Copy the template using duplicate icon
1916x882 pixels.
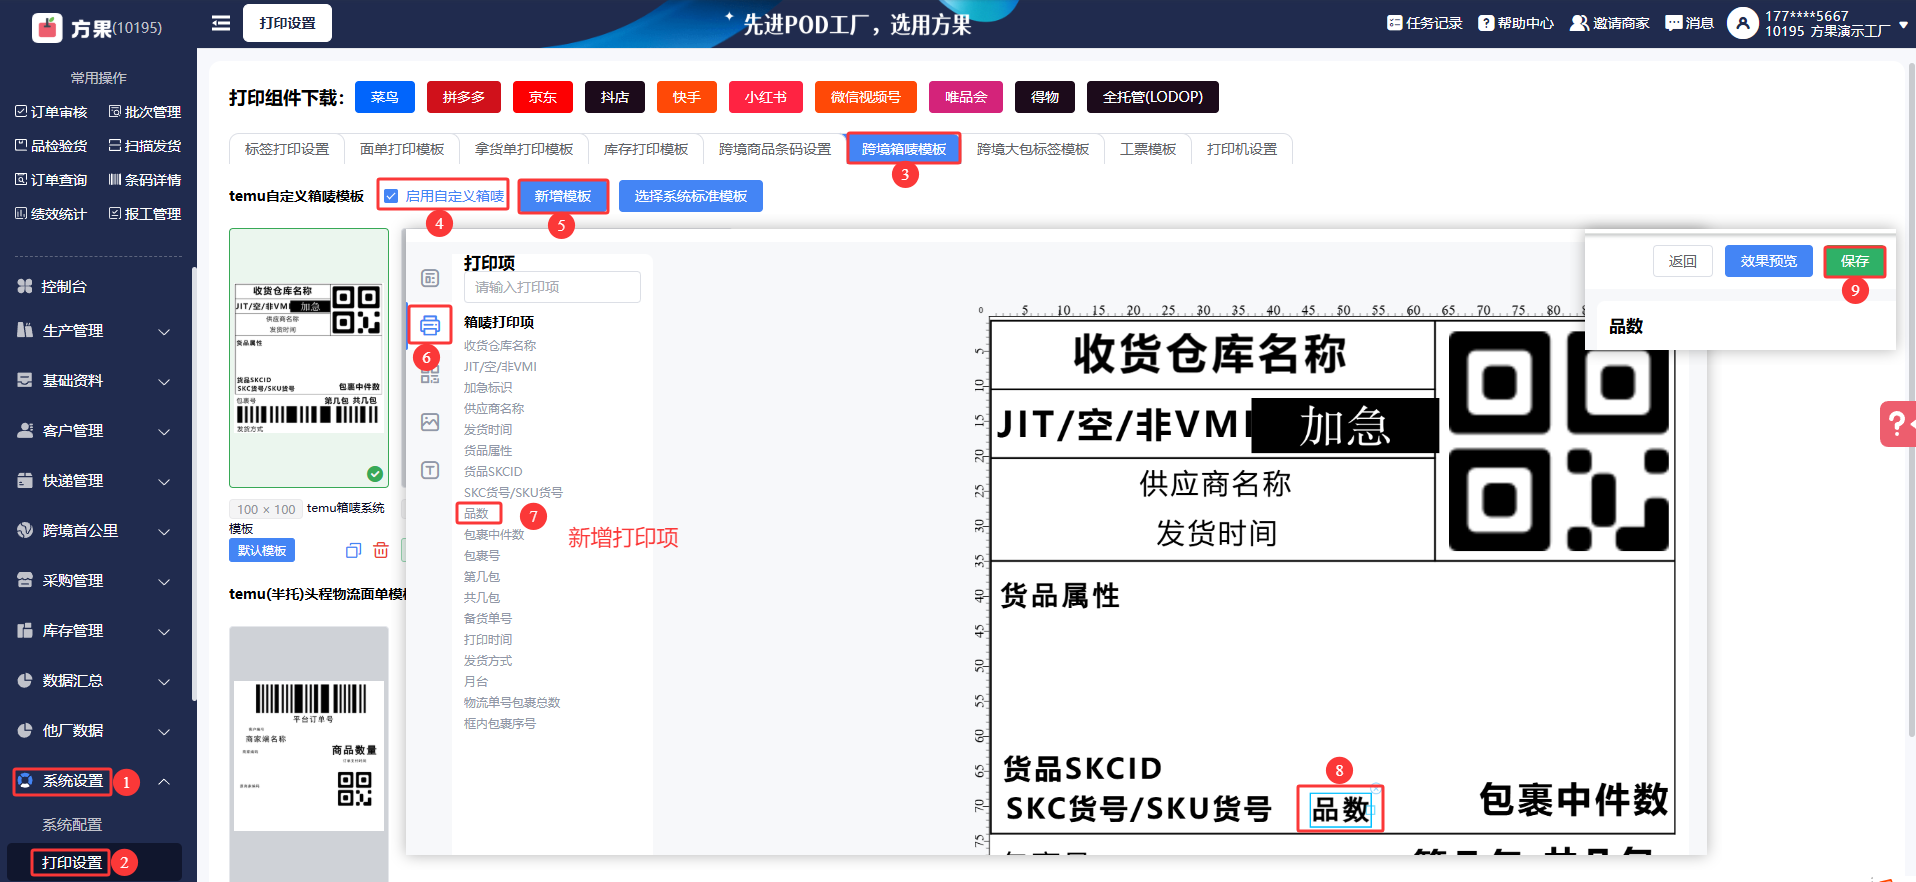point(353,550)
